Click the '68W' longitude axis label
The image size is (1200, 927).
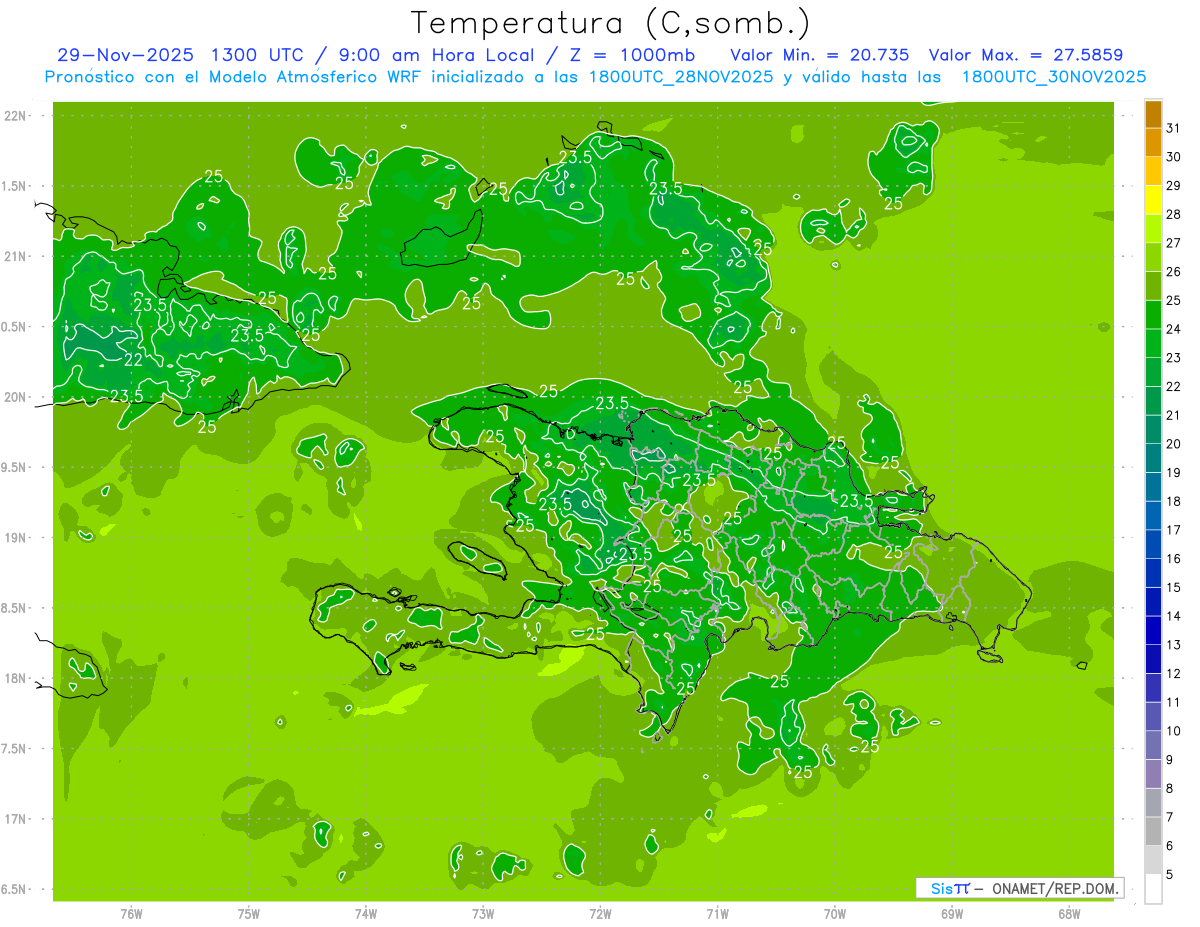click(x=1068, y=914)
